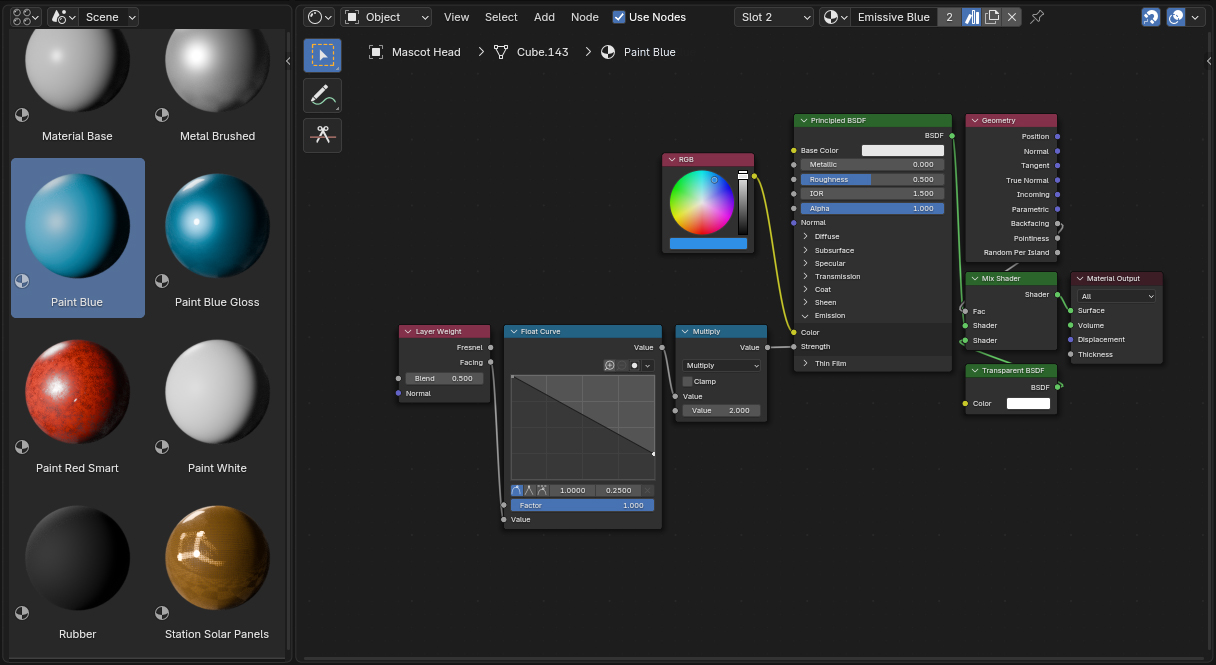Expand the Sheen panel in Principled BSDF
1216x665 pixels.
[x=805, y=302]
